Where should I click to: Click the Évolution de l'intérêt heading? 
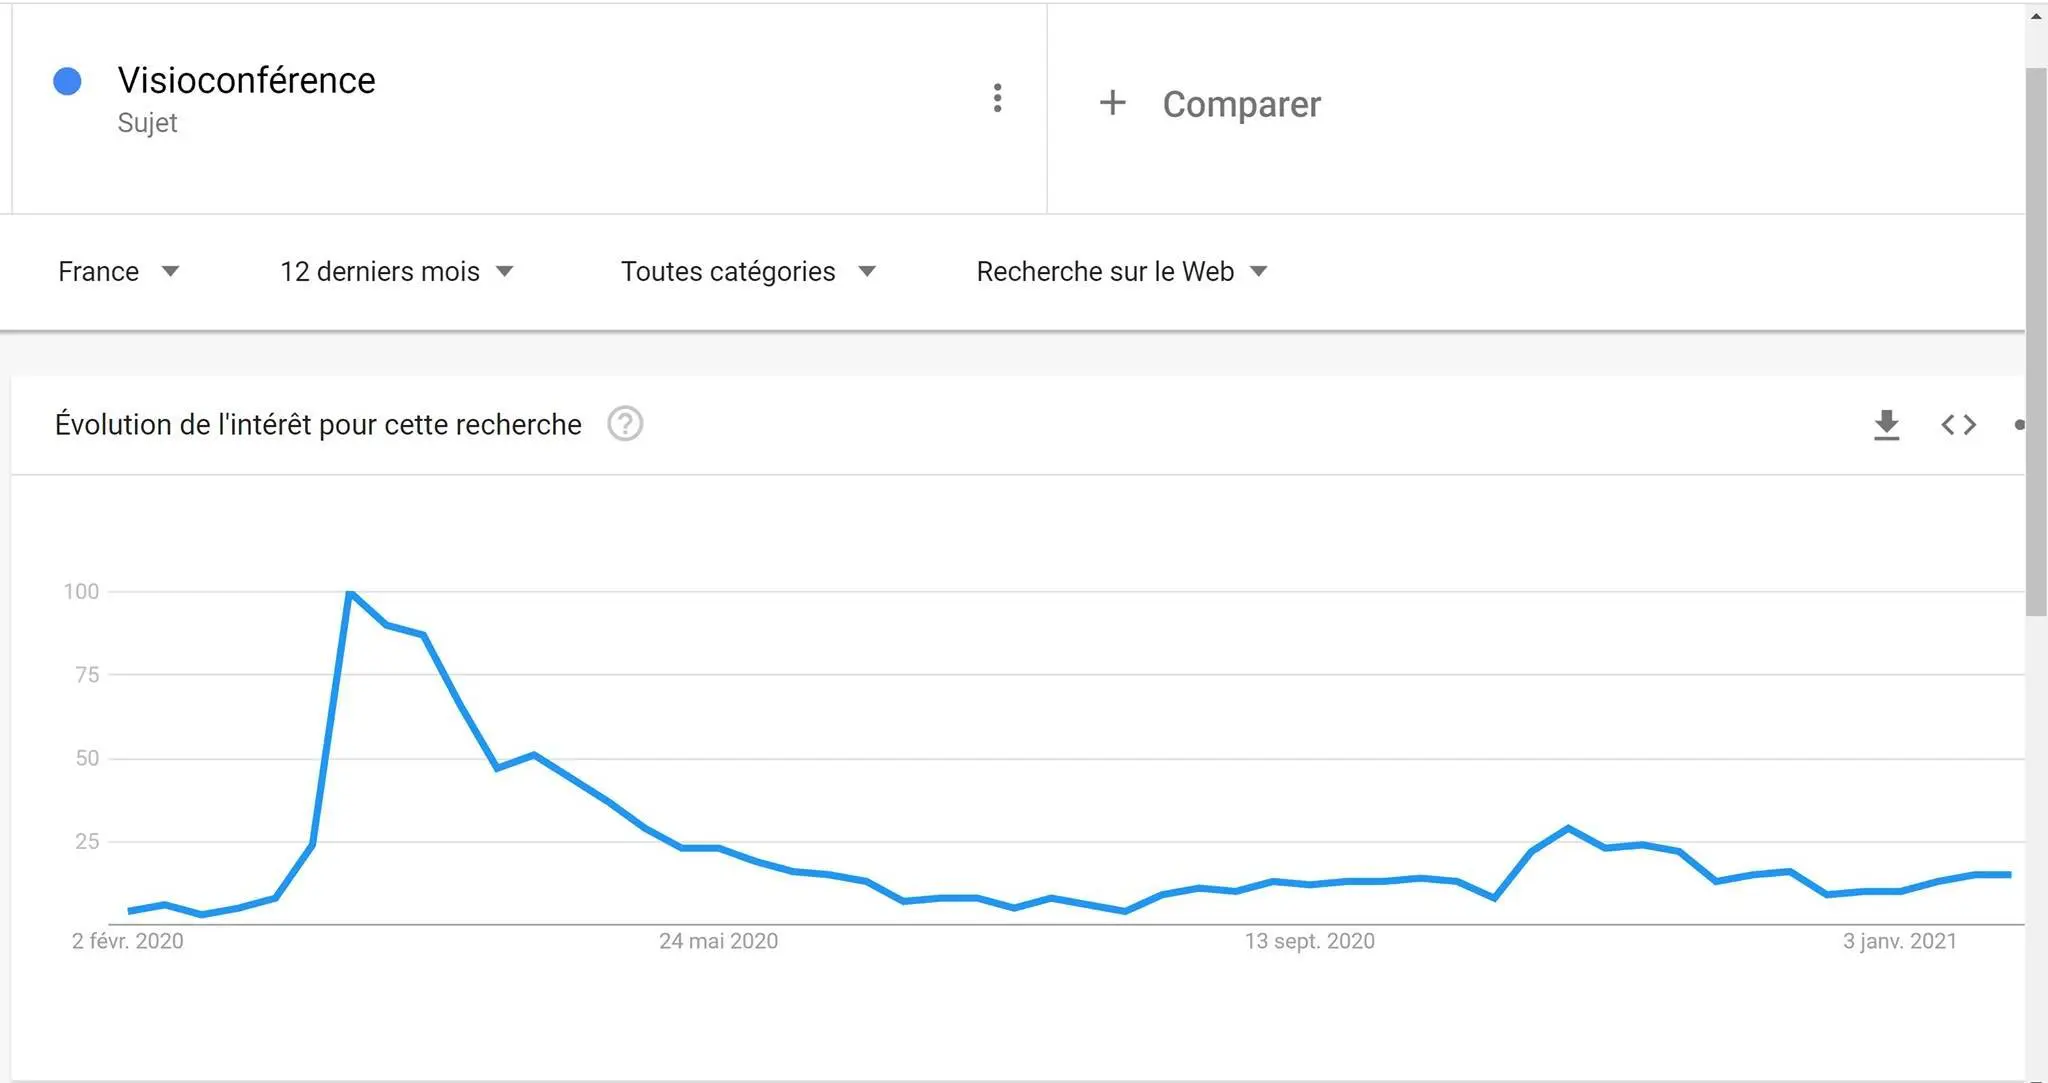click(x=318, y=424)
